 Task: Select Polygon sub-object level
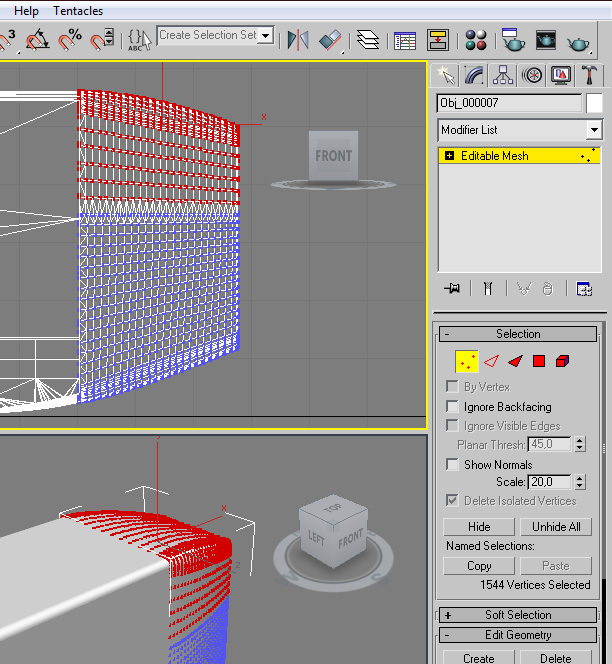(539, 361)
